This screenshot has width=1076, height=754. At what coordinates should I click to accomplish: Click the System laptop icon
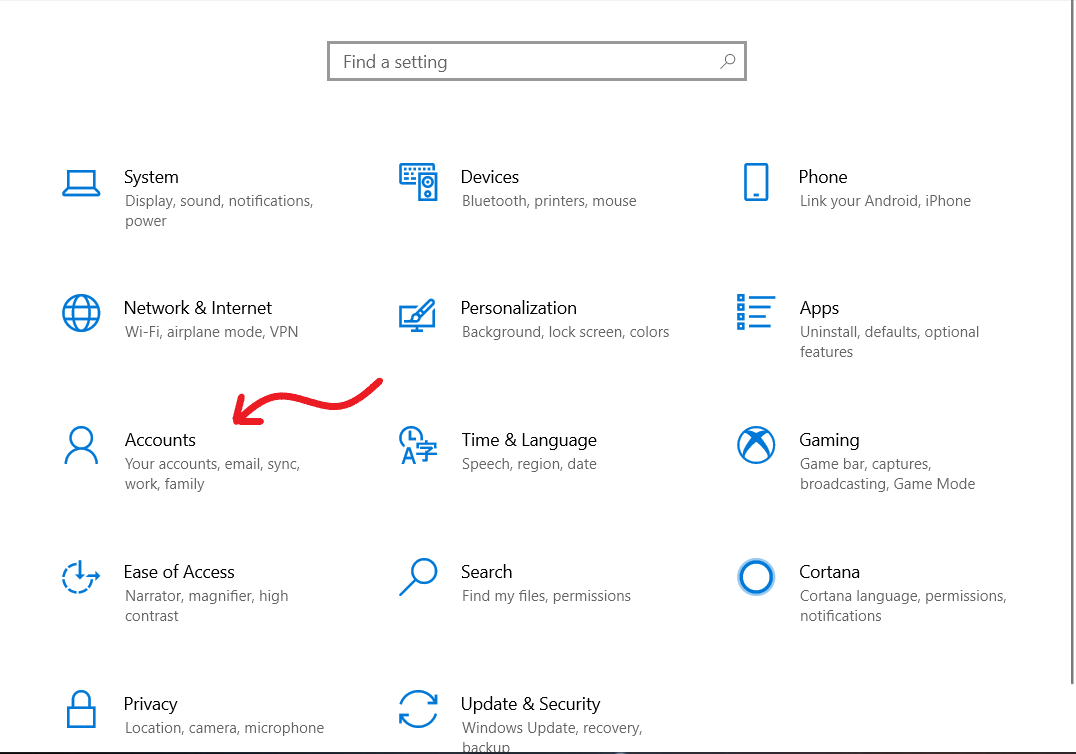(81, 183)
